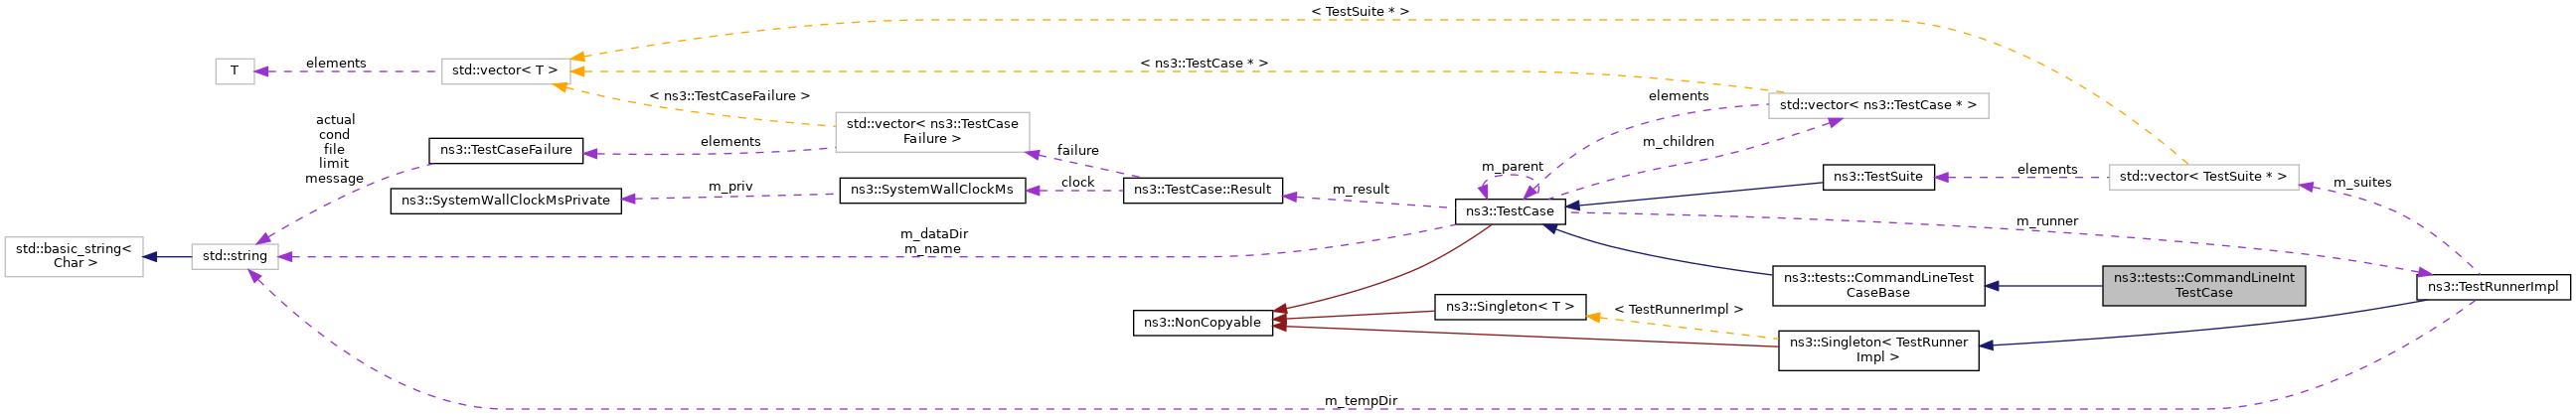Click the '< TestSuite * >' template label

tap(1360, 12)
